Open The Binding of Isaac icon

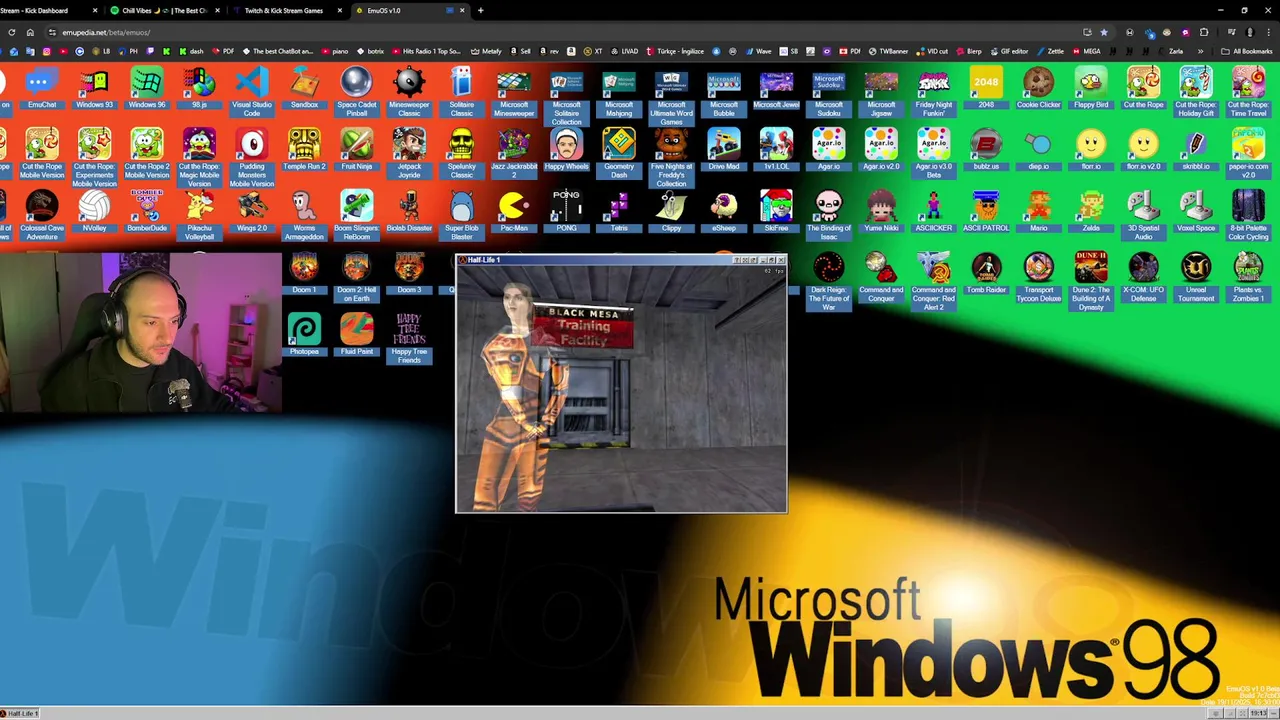pos(829,215)
